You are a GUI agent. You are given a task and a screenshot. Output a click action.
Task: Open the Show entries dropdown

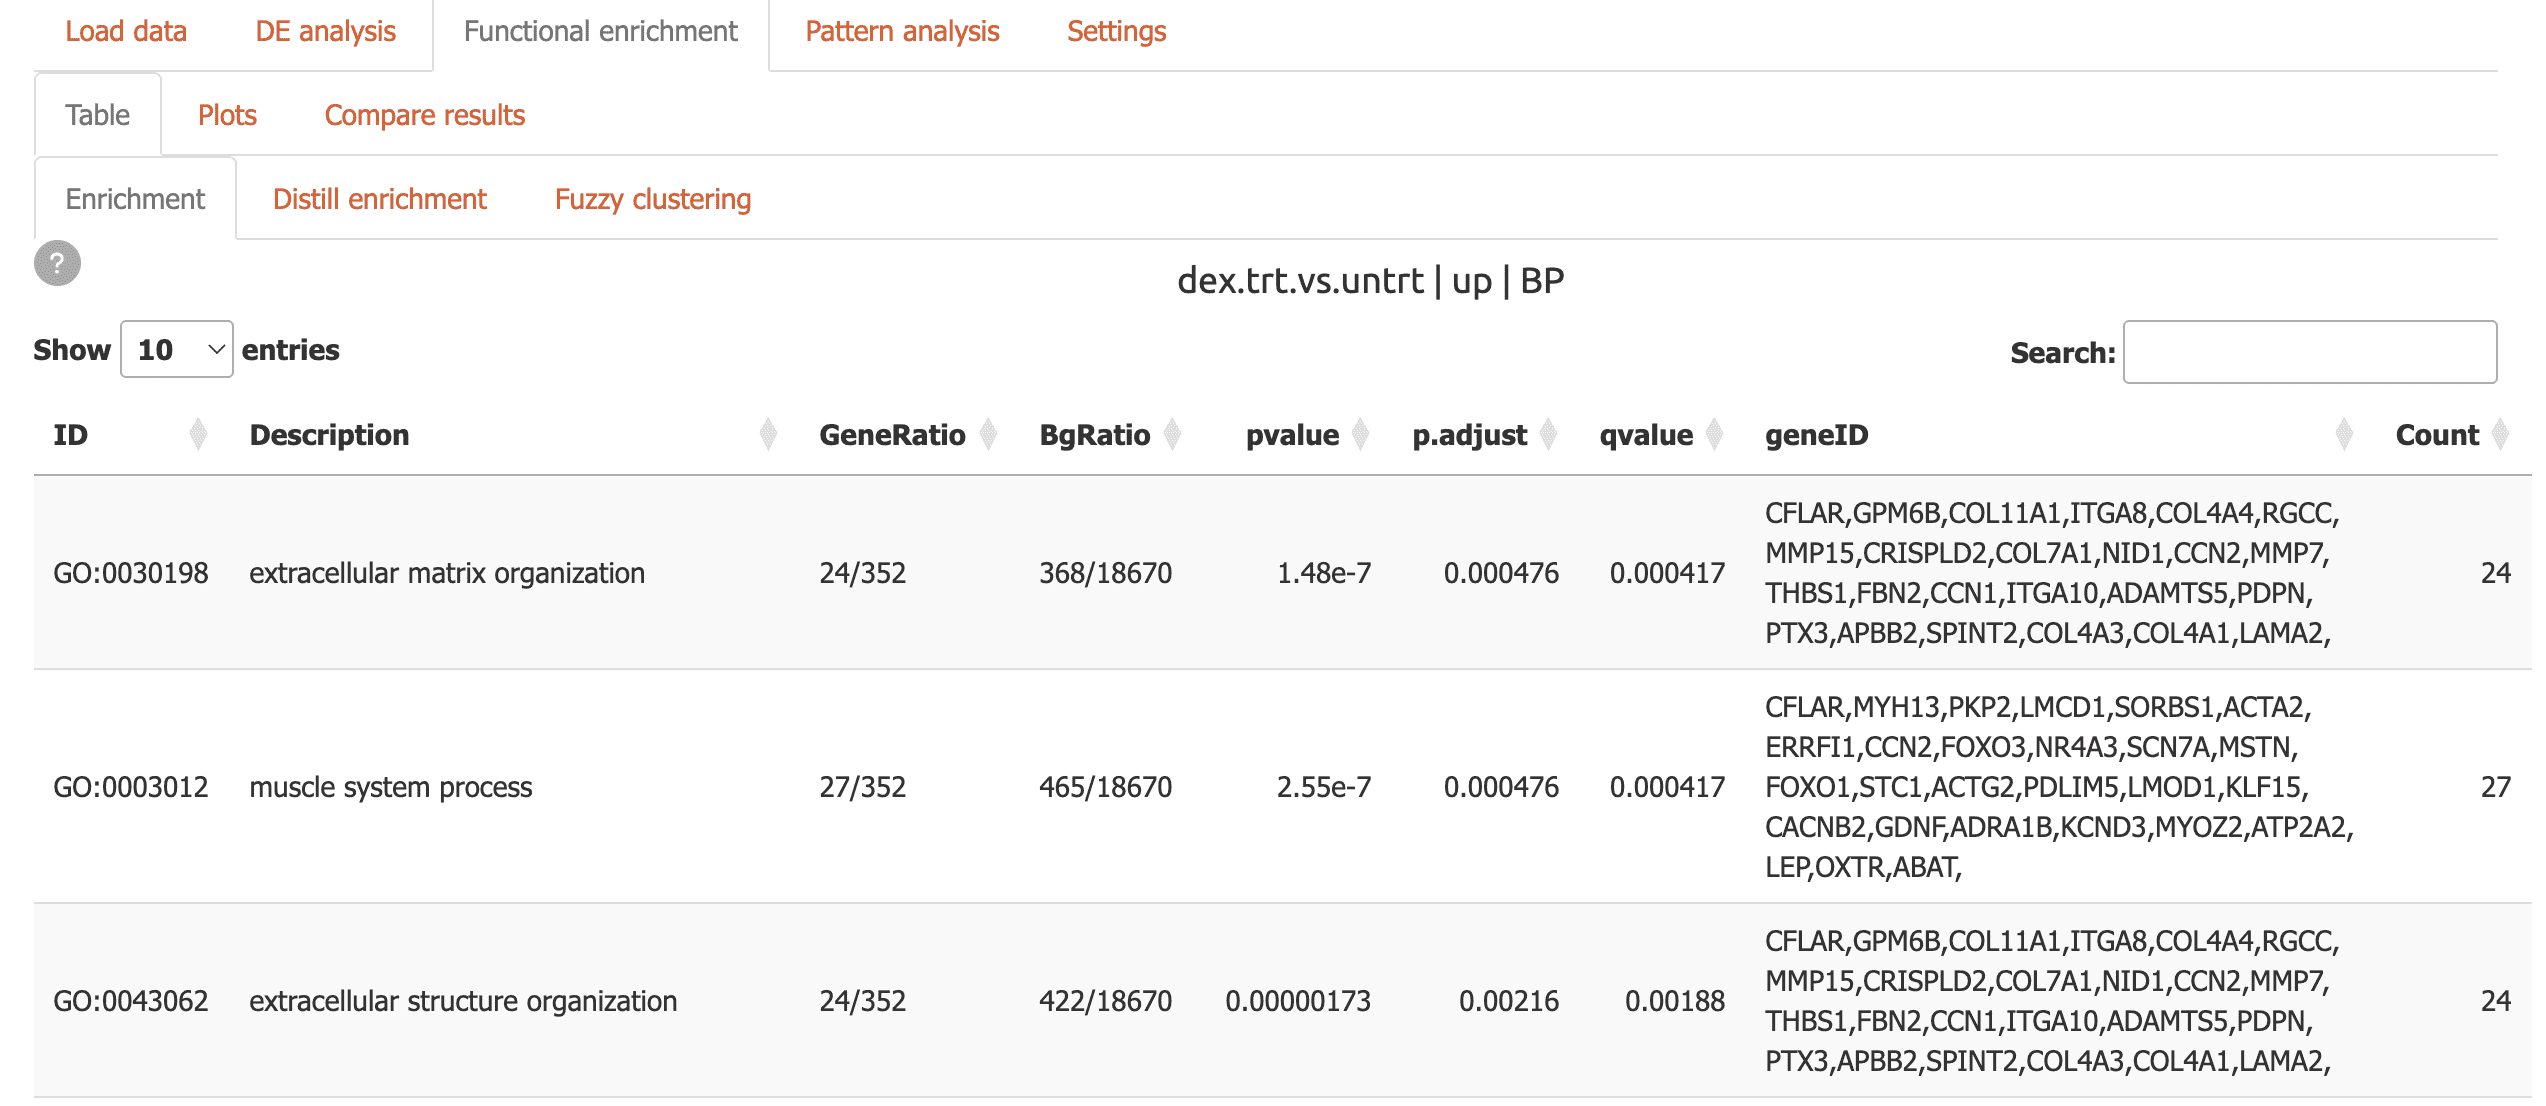[177, 350]
